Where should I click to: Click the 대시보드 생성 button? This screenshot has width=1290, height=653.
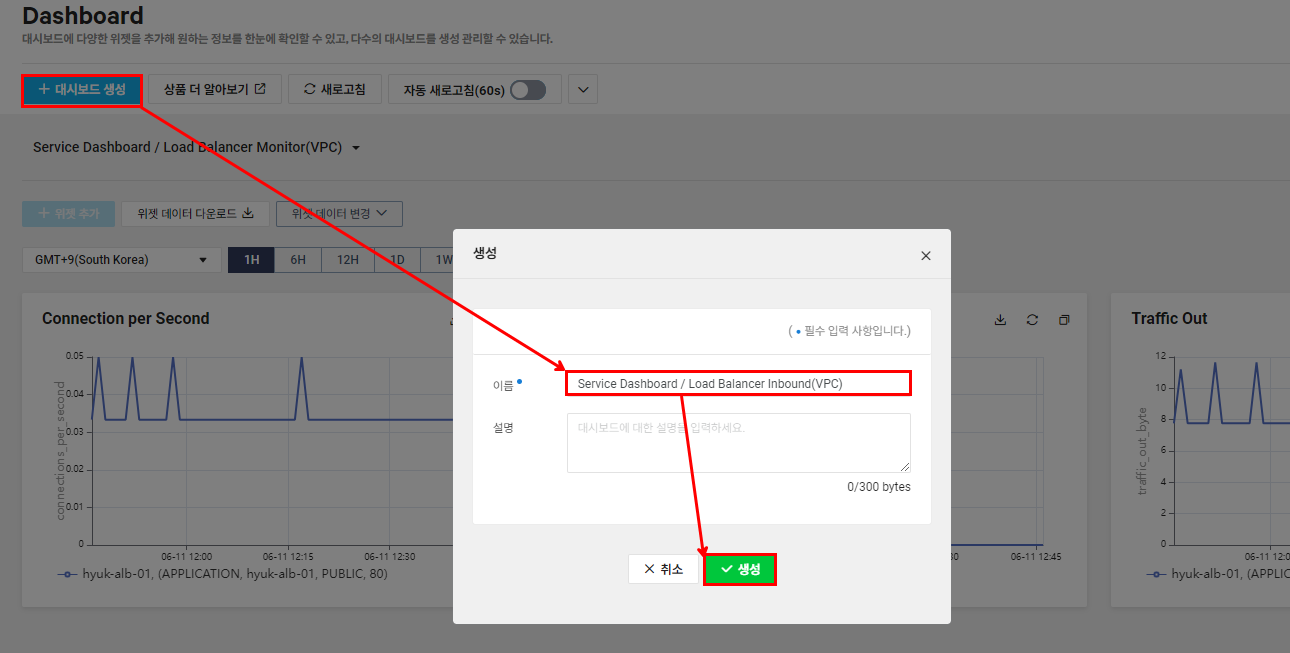82,90
